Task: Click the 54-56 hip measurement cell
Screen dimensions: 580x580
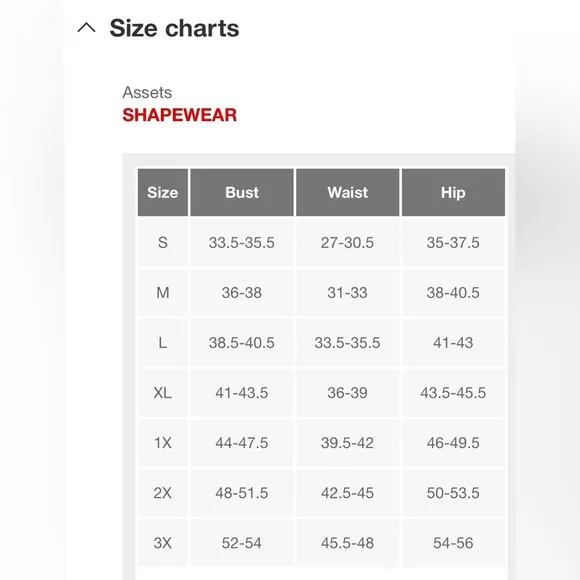Action: tap(453, 543)
